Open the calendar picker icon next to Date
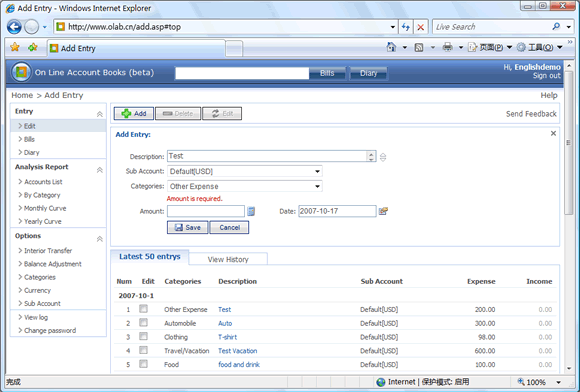Screen dimensions: 580x392 click(383, 211)
